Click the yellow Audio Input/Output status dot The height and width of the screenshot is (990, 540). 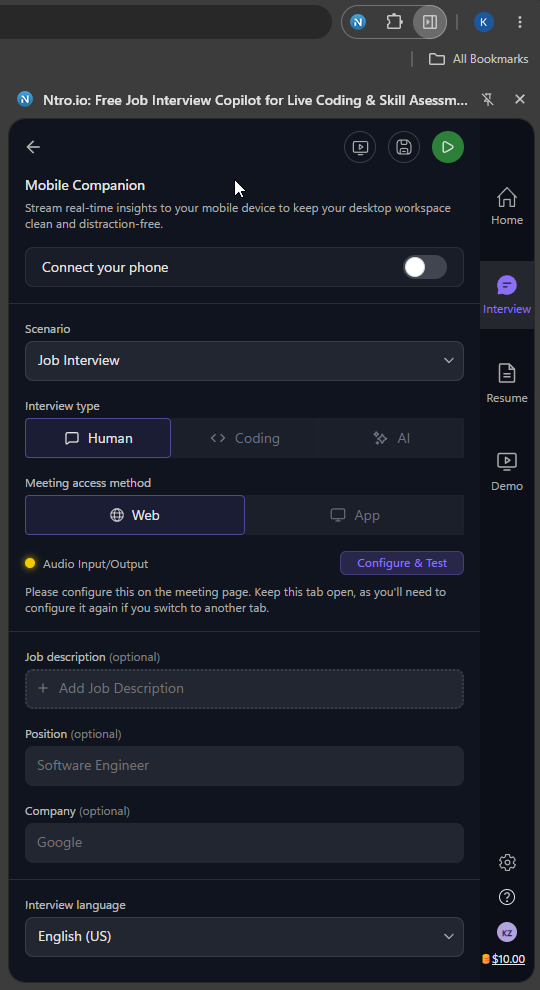point(30,563)
